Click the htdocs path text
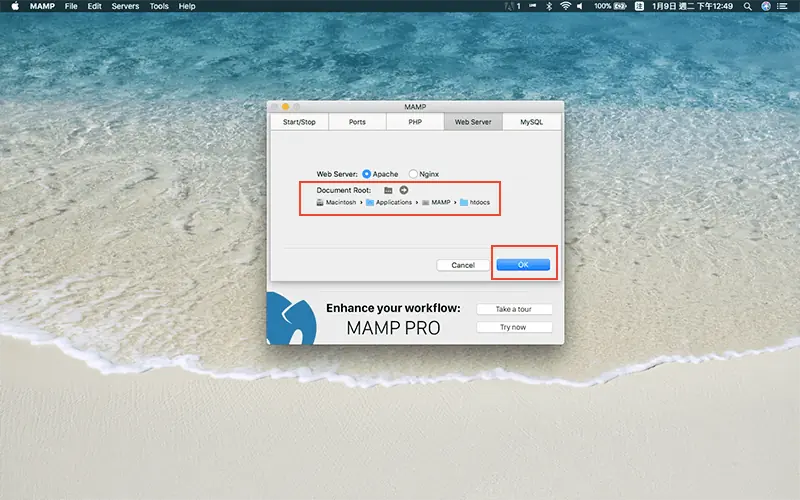The height and width of the screenshot is (500, 800). [480, 203]
